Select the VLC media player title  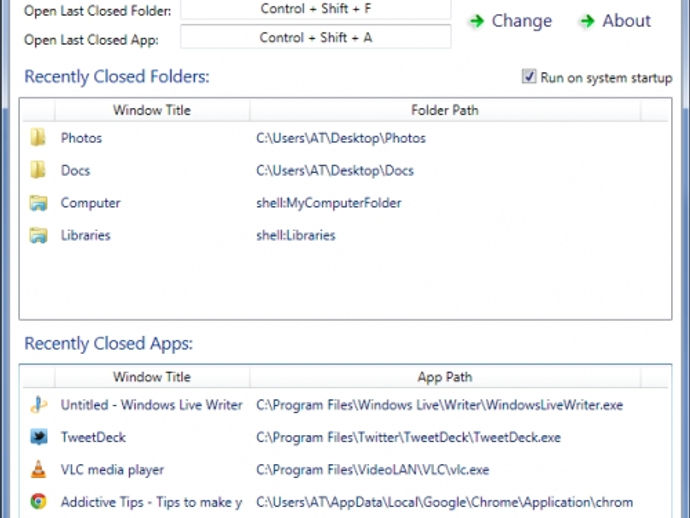112,470
